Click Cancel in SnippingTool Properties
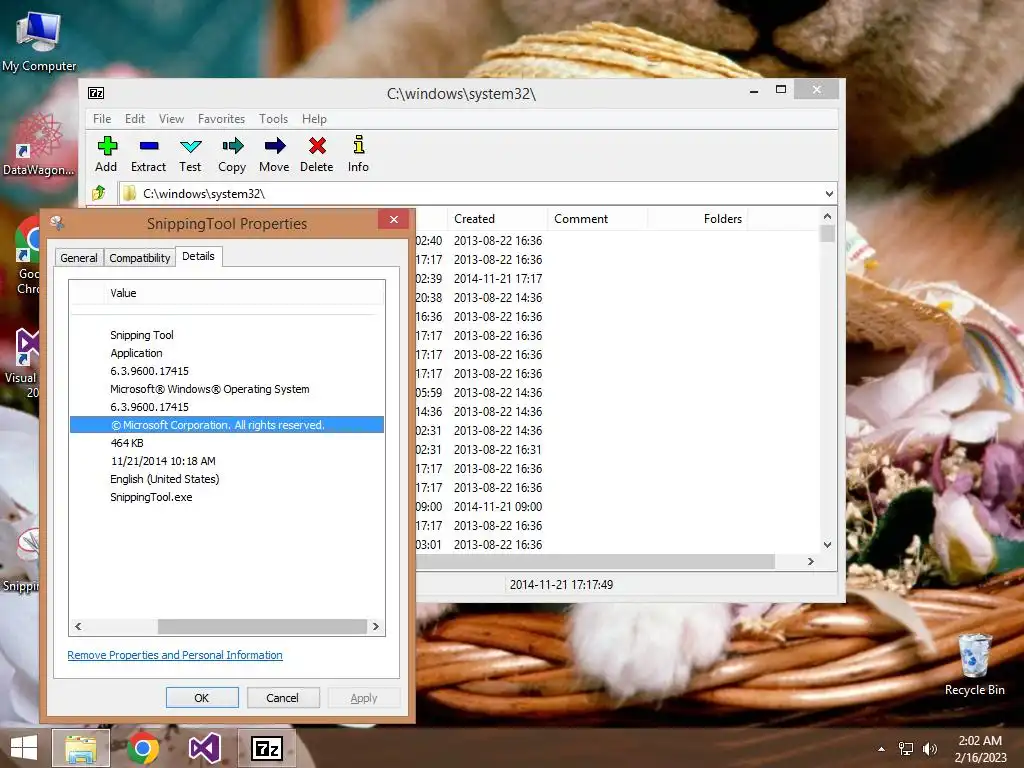This screenshot has height=768, width=1024. tap(282, 697)
